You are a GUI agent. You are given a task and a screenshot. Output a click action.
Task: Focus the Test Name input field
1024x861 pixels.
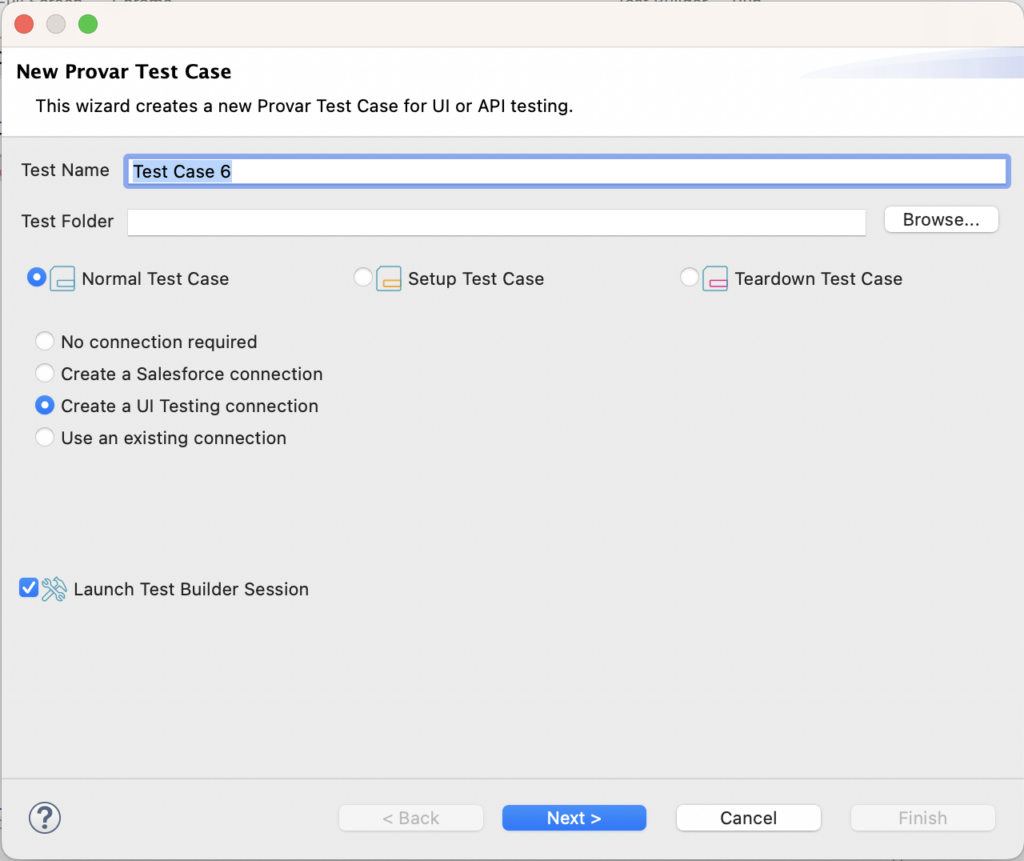click(x=567, y=171)
